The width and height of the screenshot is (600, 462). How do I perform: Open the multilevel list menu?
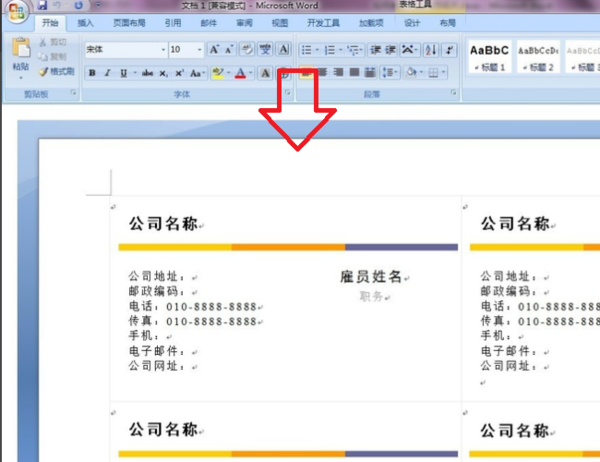point(354,50)
